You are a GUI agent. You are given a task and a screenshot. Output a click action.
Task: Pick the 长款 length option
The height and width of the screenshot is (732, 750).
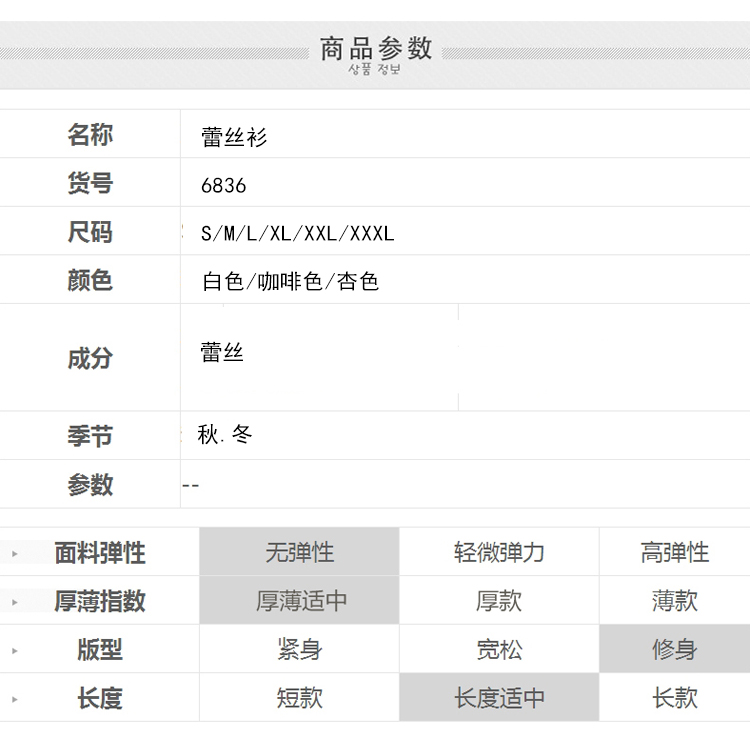pyautogui.click(x=674, y=698)
